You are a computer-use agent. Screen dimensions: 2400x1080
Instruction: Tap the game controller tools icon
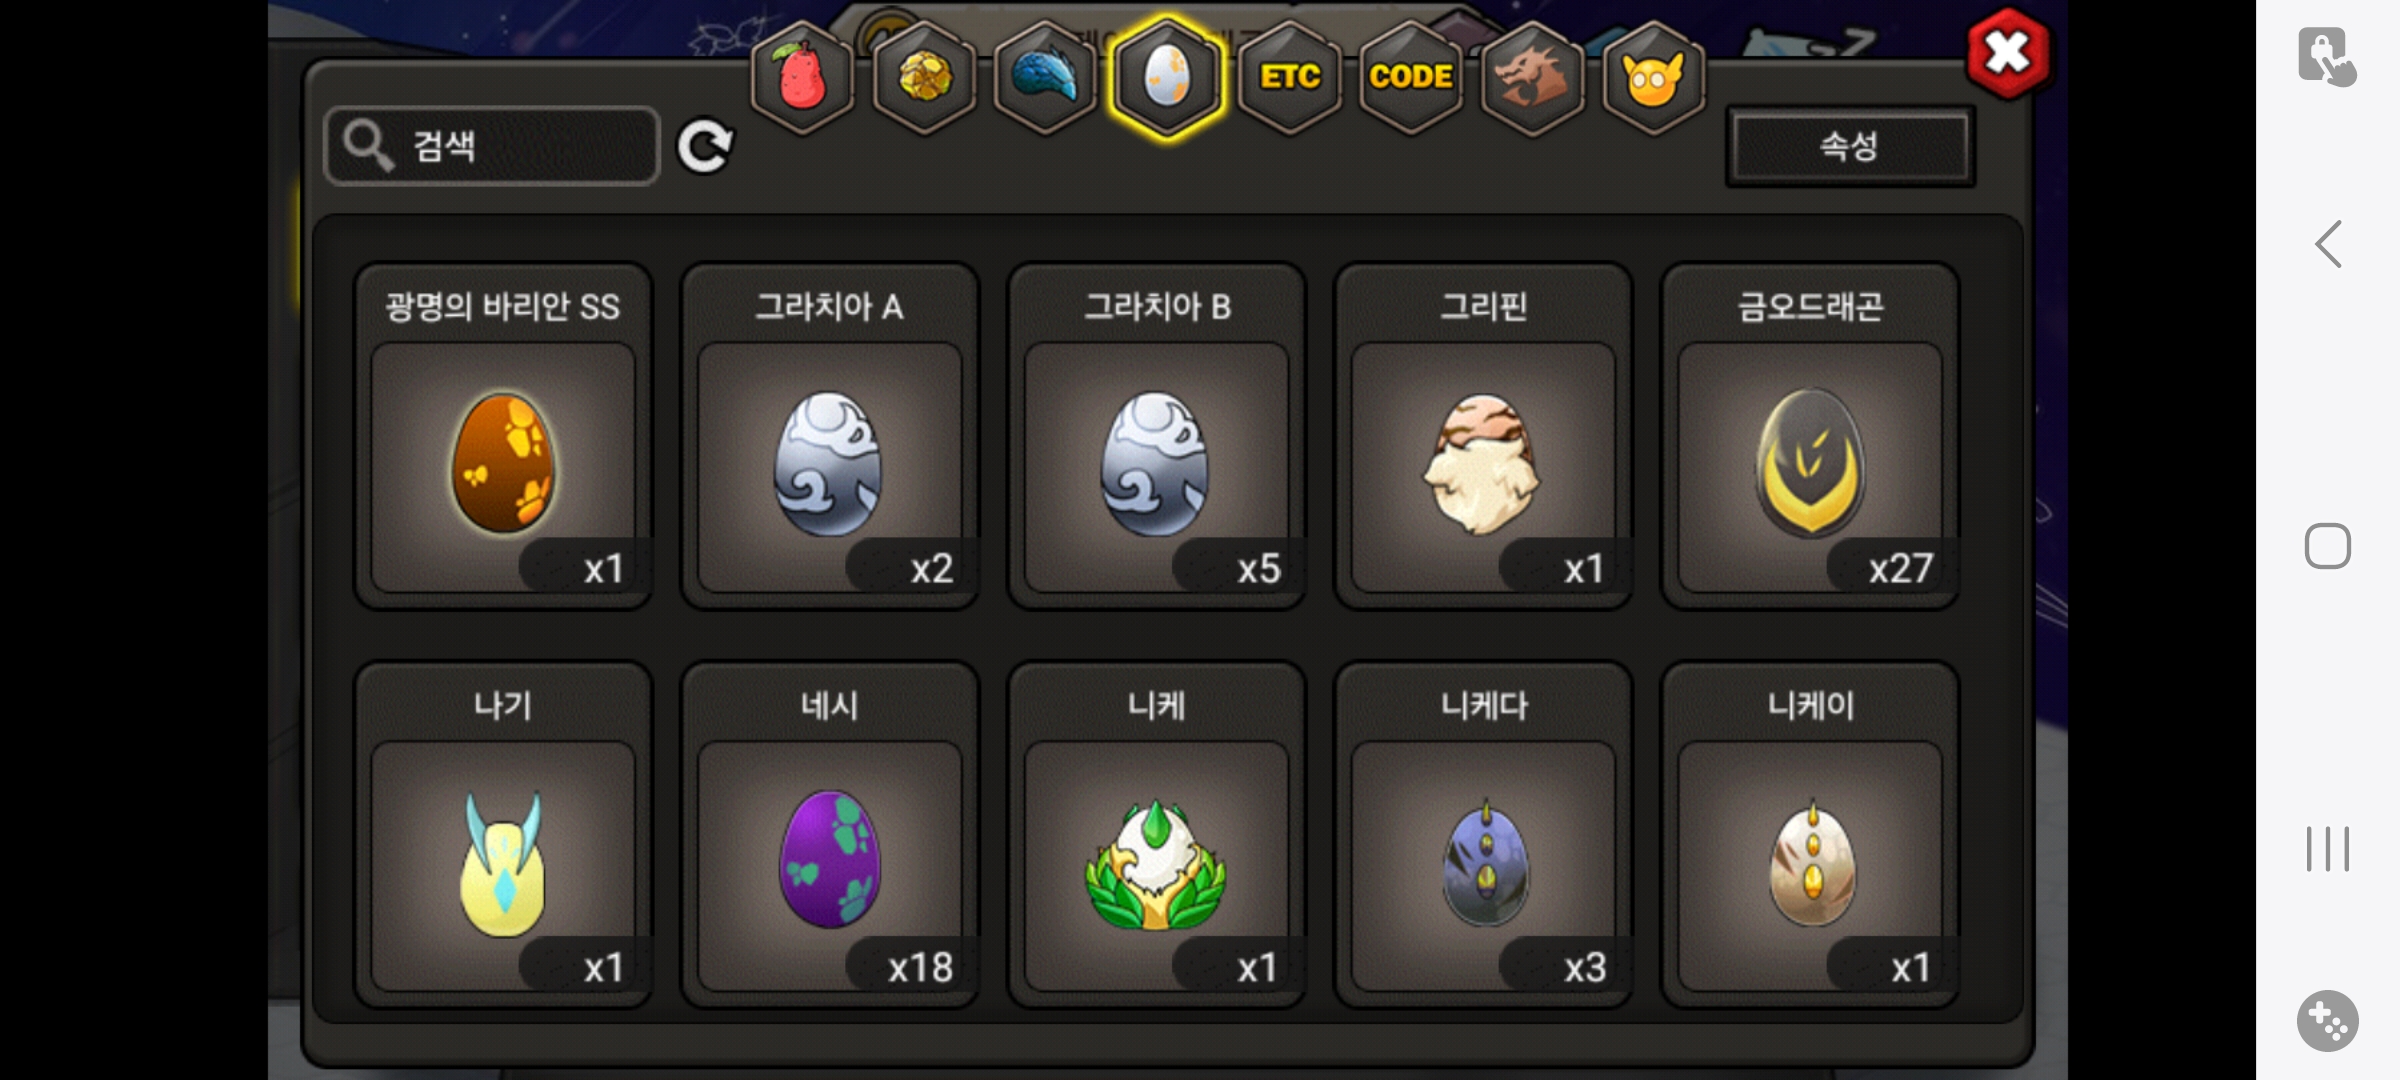[2327, 1021]
